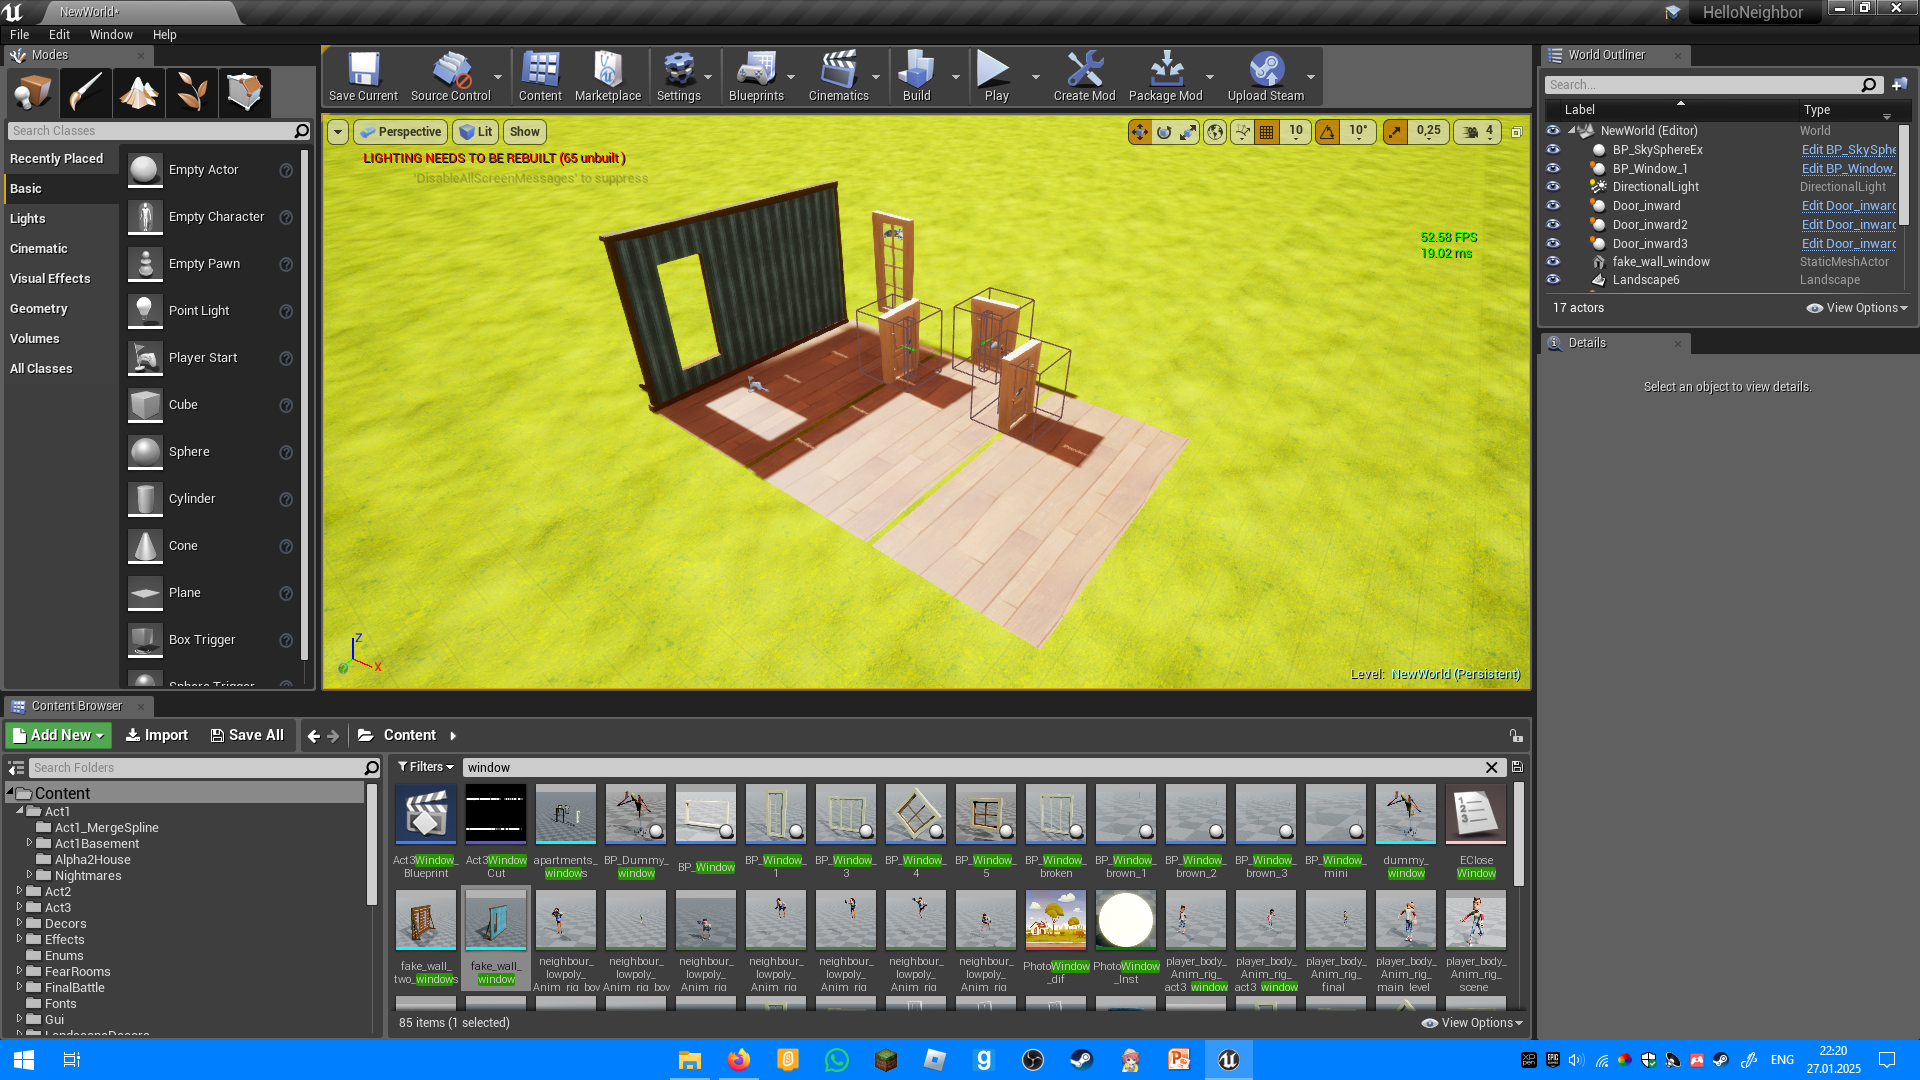Click the Edit BP_Window link
1920x1080 pixels.
click(1848, 168)
